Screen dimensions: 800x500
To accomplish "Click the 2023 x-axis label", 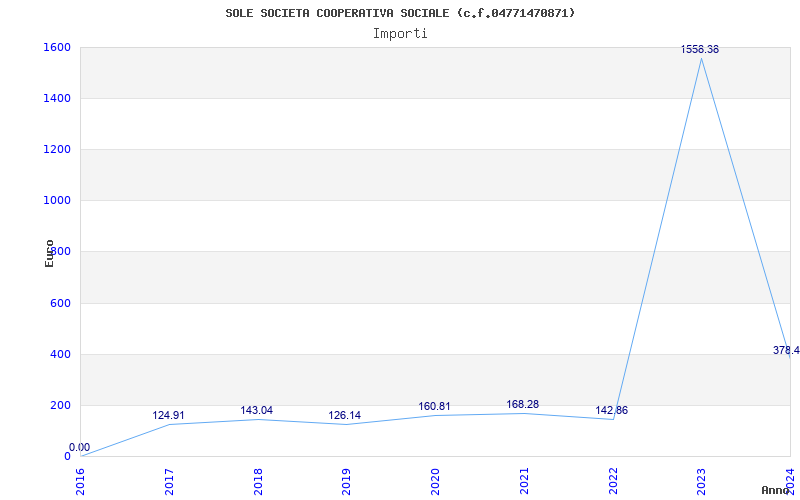I will click(702, 482).
